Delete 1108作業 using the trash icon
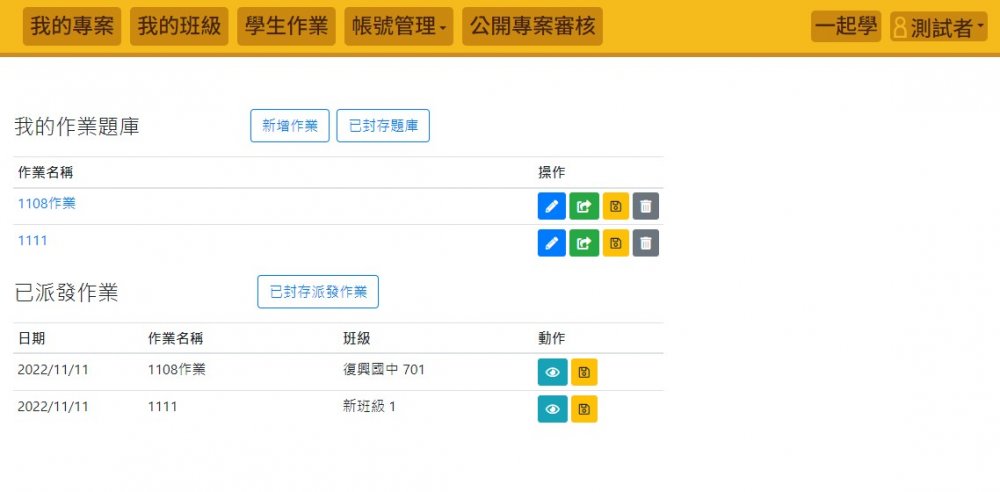This screenshot has height=492, width=1000. click(x=646, y=207)
